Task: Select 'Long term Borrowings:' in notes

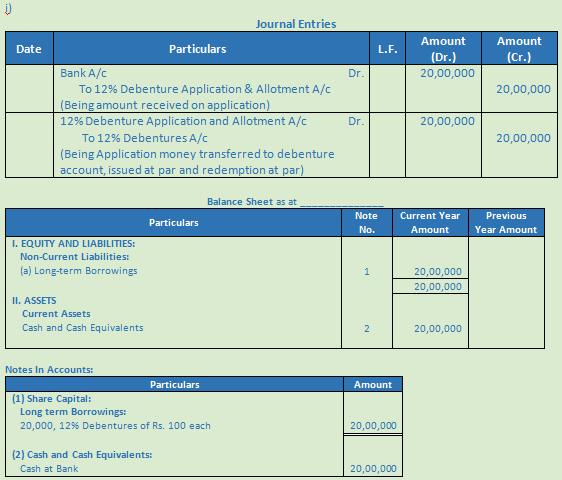Action: click(x=73, y=412)
